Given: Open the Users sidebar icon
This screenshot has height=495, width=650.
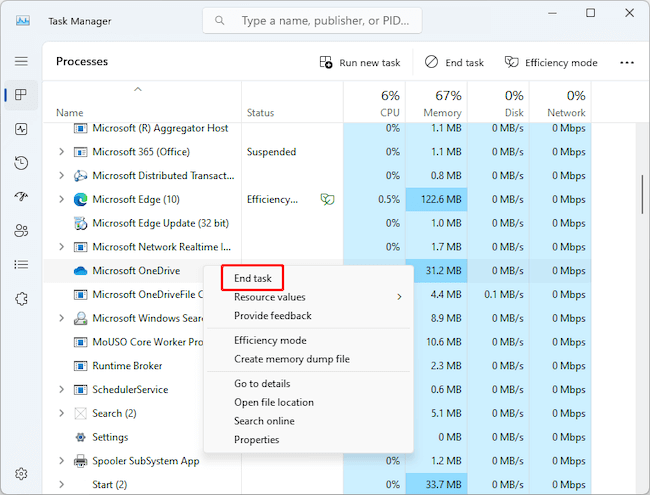Looking at the screenshot, I should tap(21, 231).
